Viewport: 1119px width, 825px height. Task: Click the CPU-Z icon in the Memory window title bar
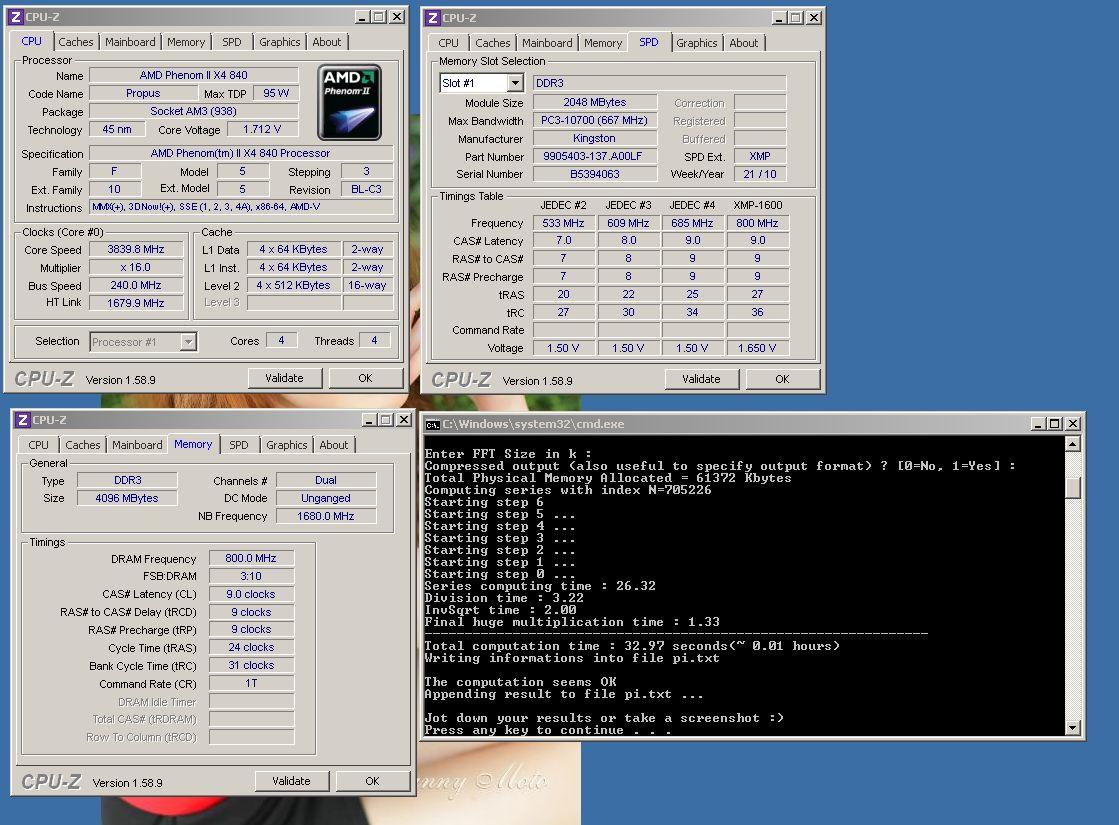click(23, 420)
